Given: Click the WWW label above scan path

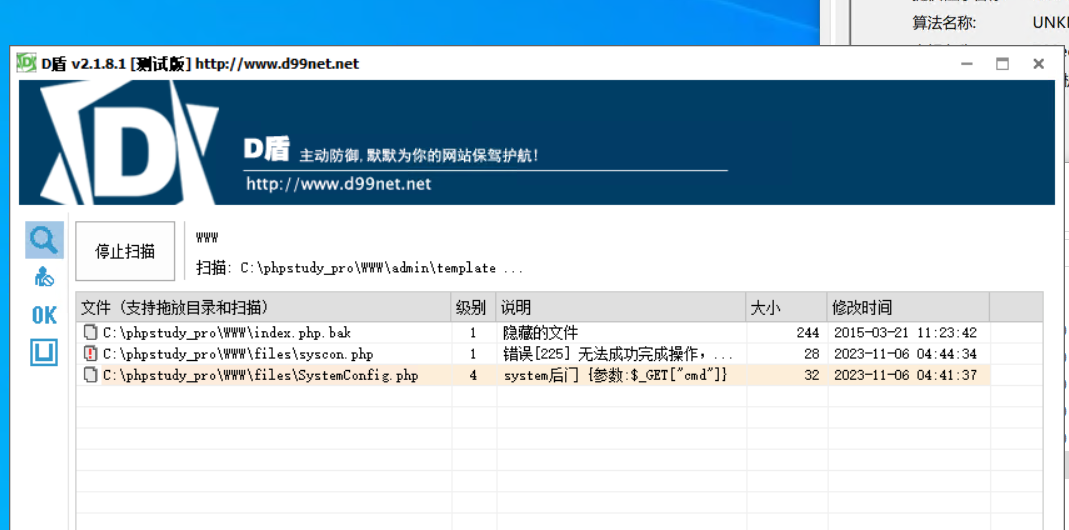Looking at the screenshot, I should (207, 238).
